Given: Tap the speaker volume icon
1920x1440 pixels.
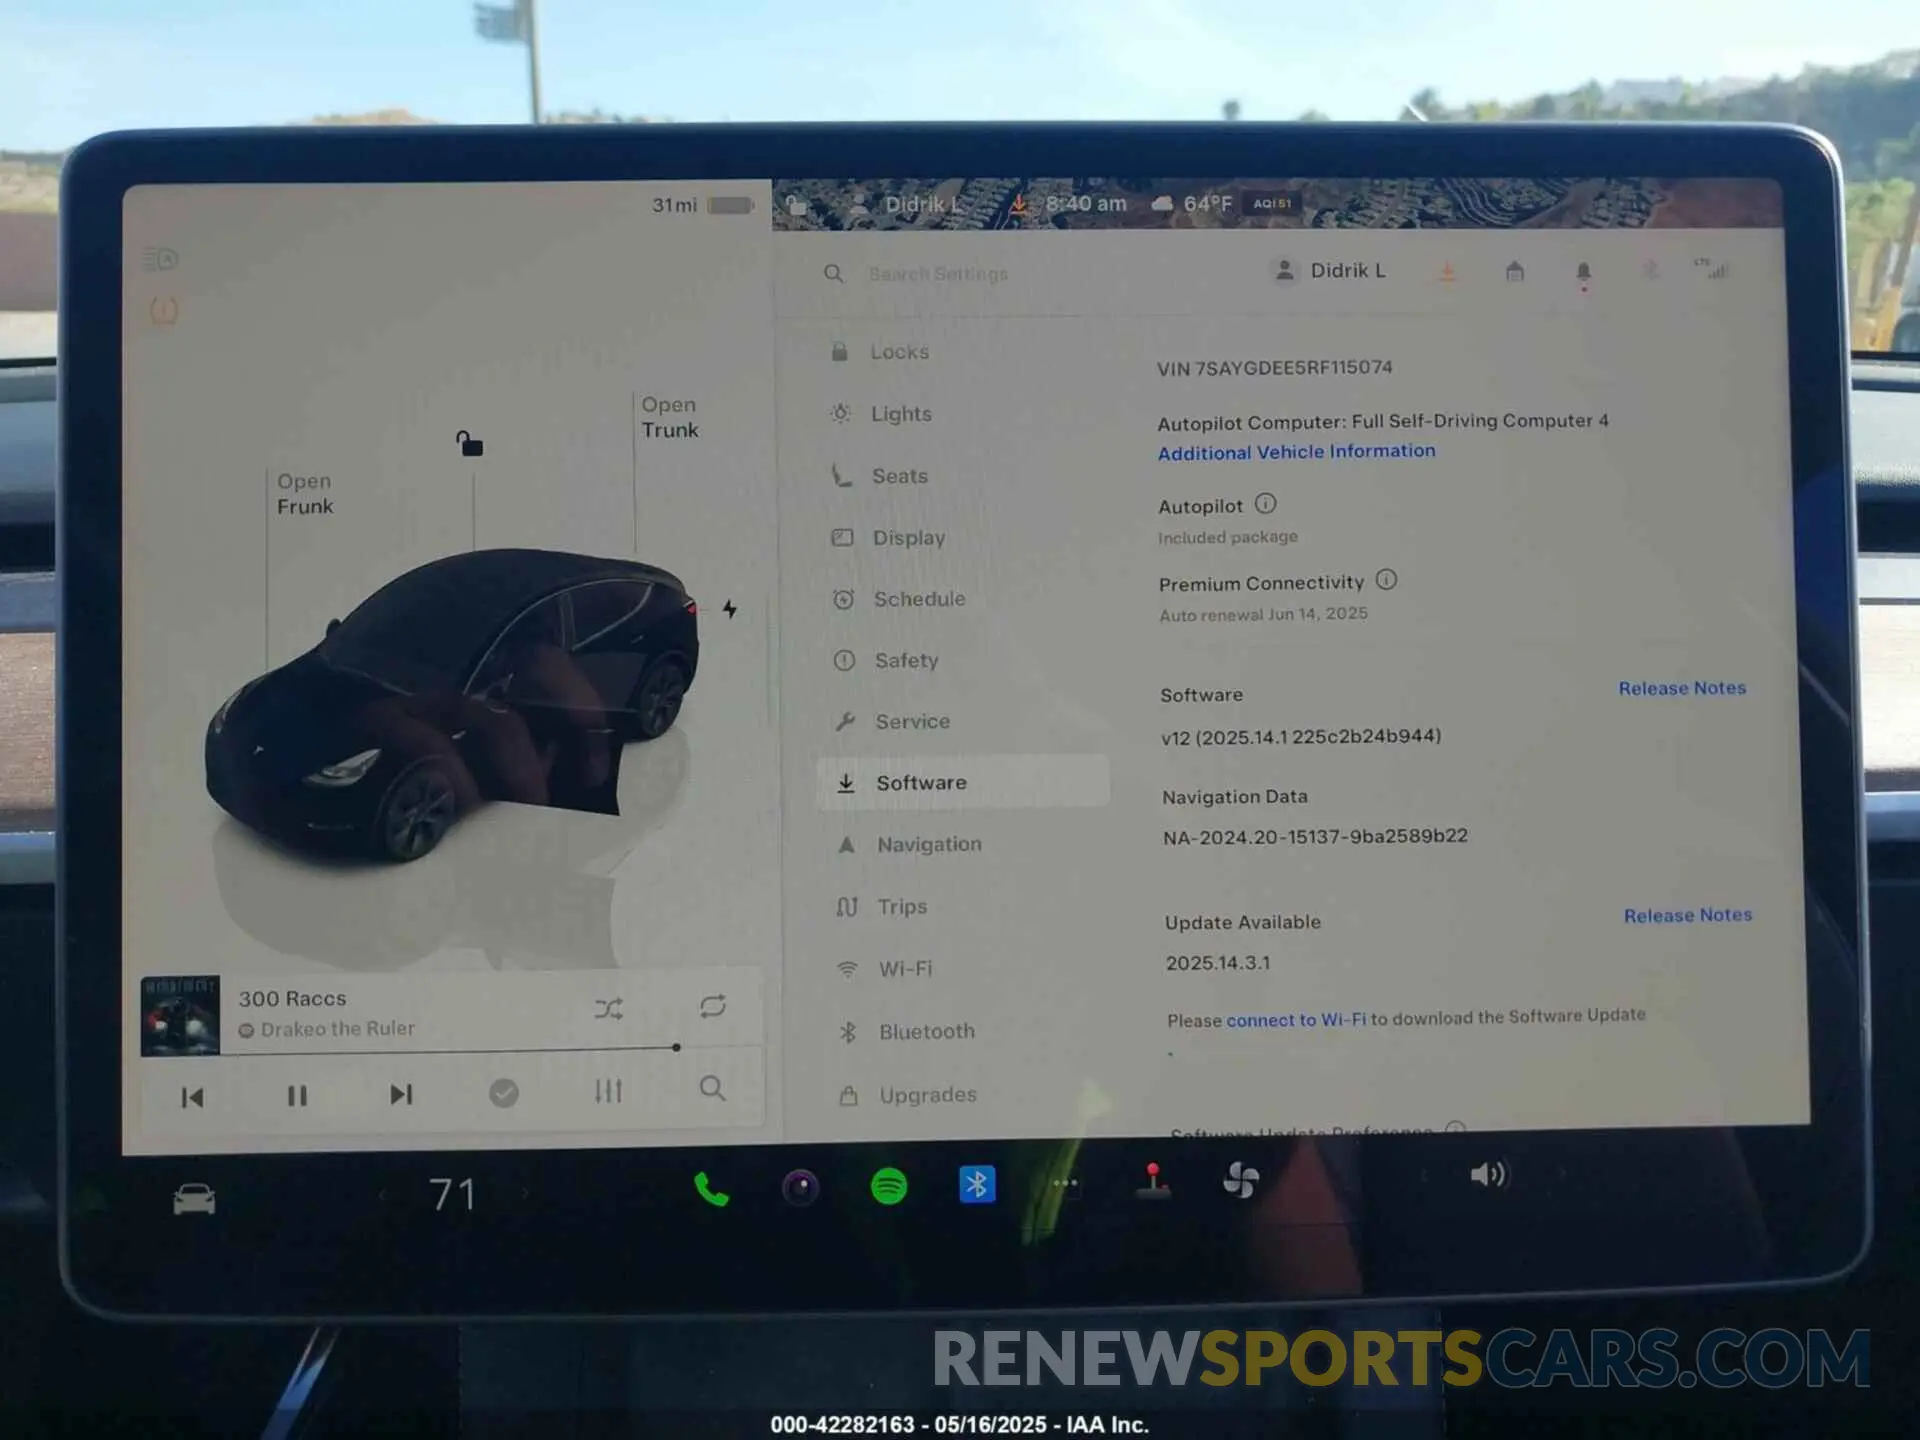Looking at the screenshot, I should tap(1488, 1174).
